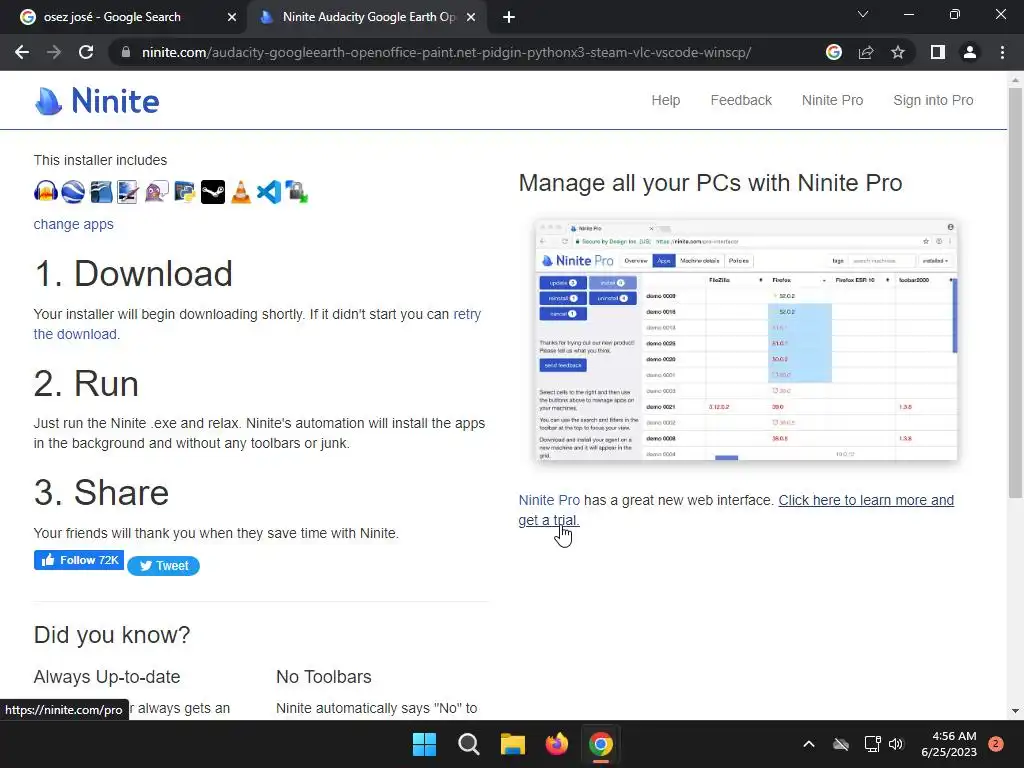The image size is (1024, 768).
Task: Click the Google icon in address bar
Action: coord(834,52)
